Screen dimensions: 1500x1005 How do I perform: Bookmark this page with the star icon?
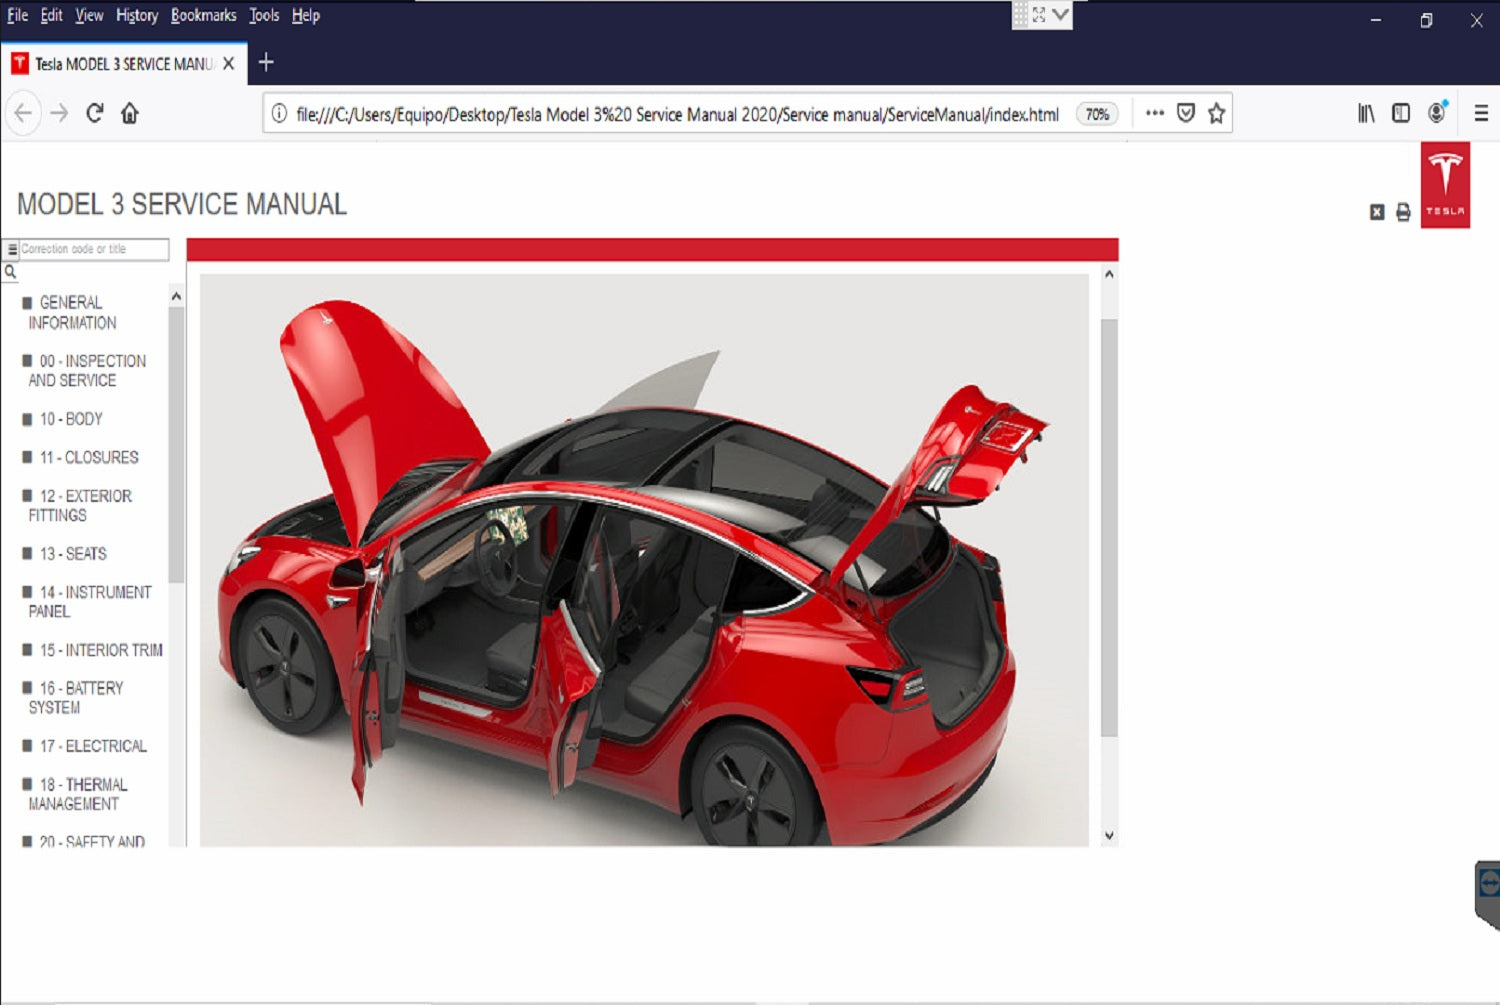(x=1216, y=114)
